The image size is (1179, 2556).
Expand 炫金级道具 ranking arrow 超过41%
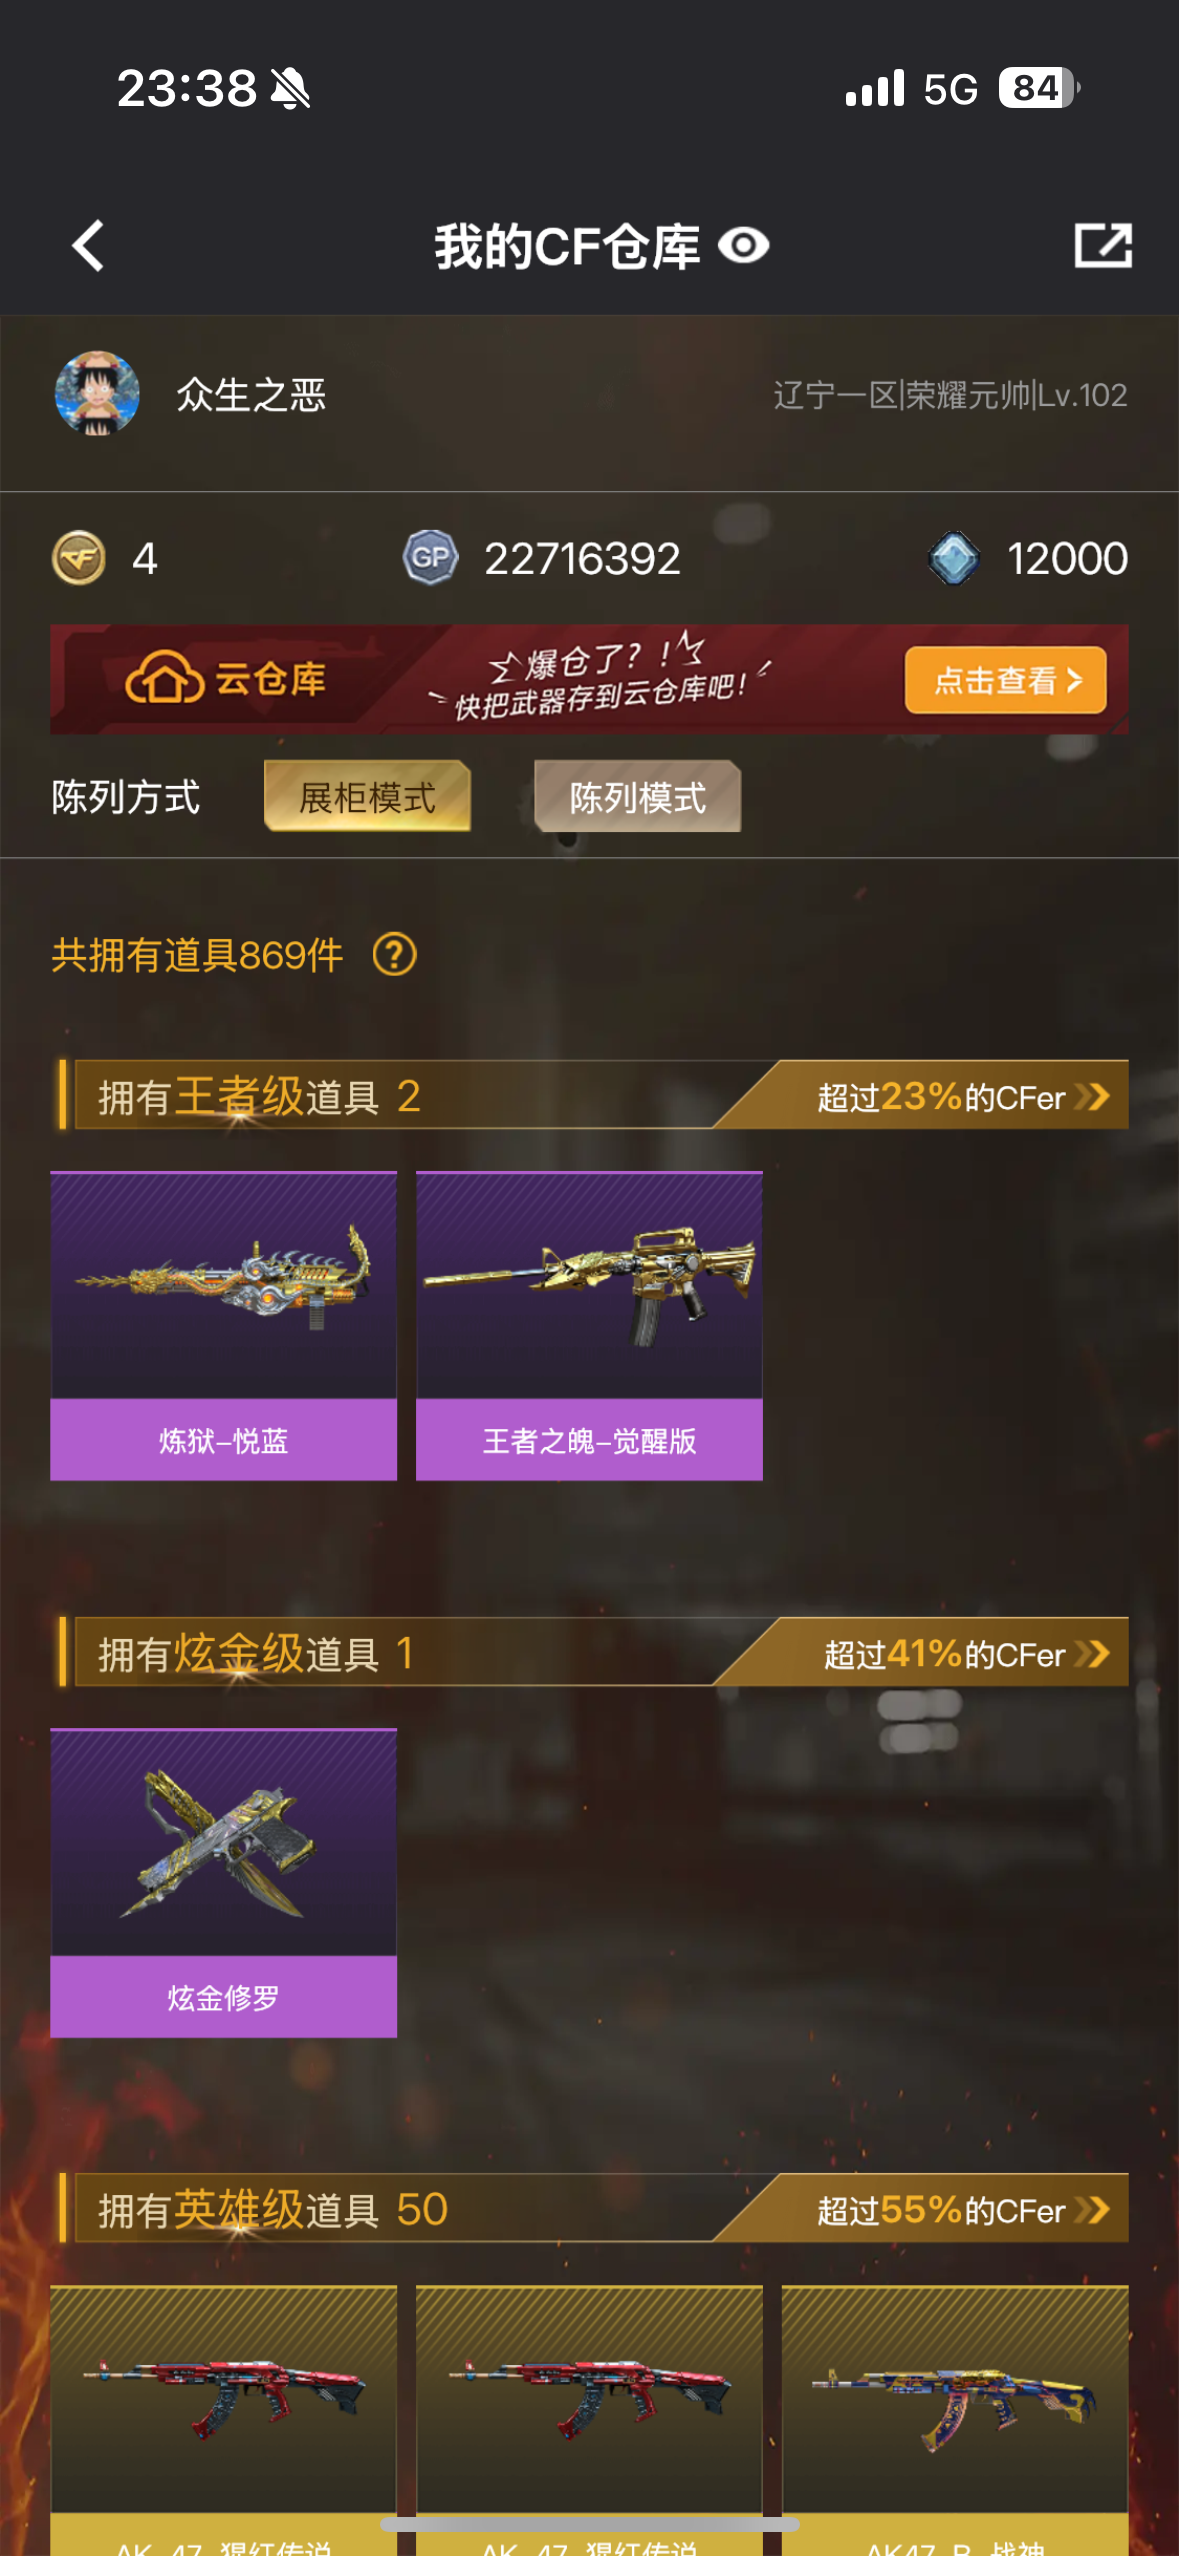[x=1092, y=1654]
